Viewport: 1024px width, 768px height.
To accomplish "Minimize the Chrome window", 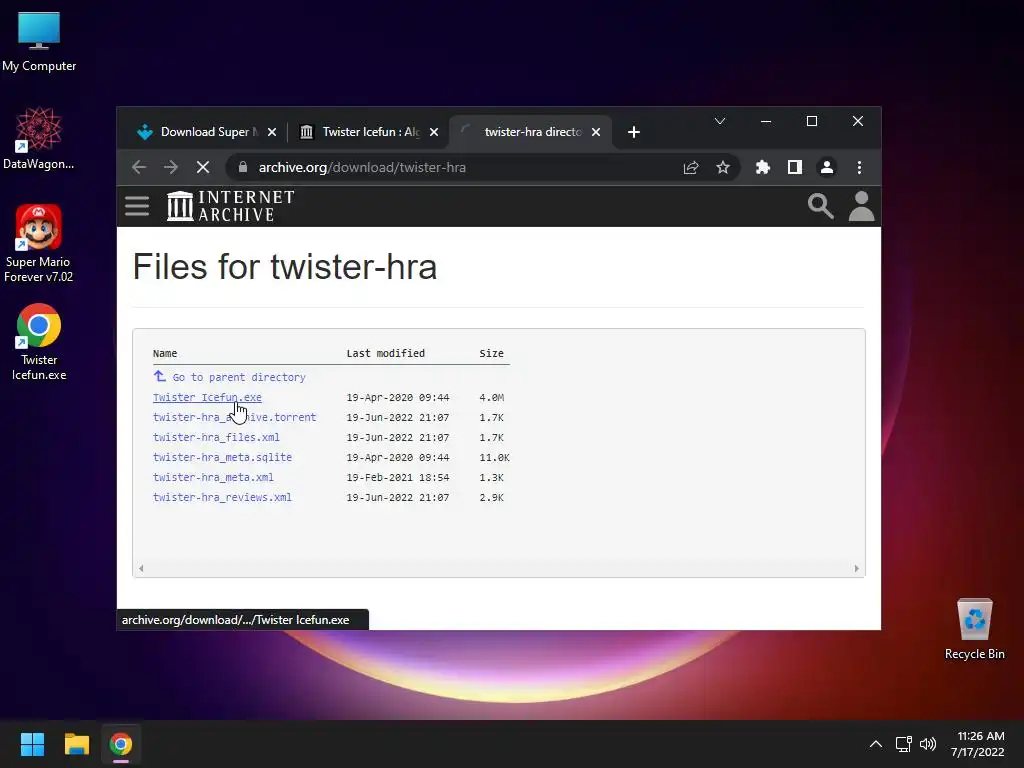I will point(766,121).
